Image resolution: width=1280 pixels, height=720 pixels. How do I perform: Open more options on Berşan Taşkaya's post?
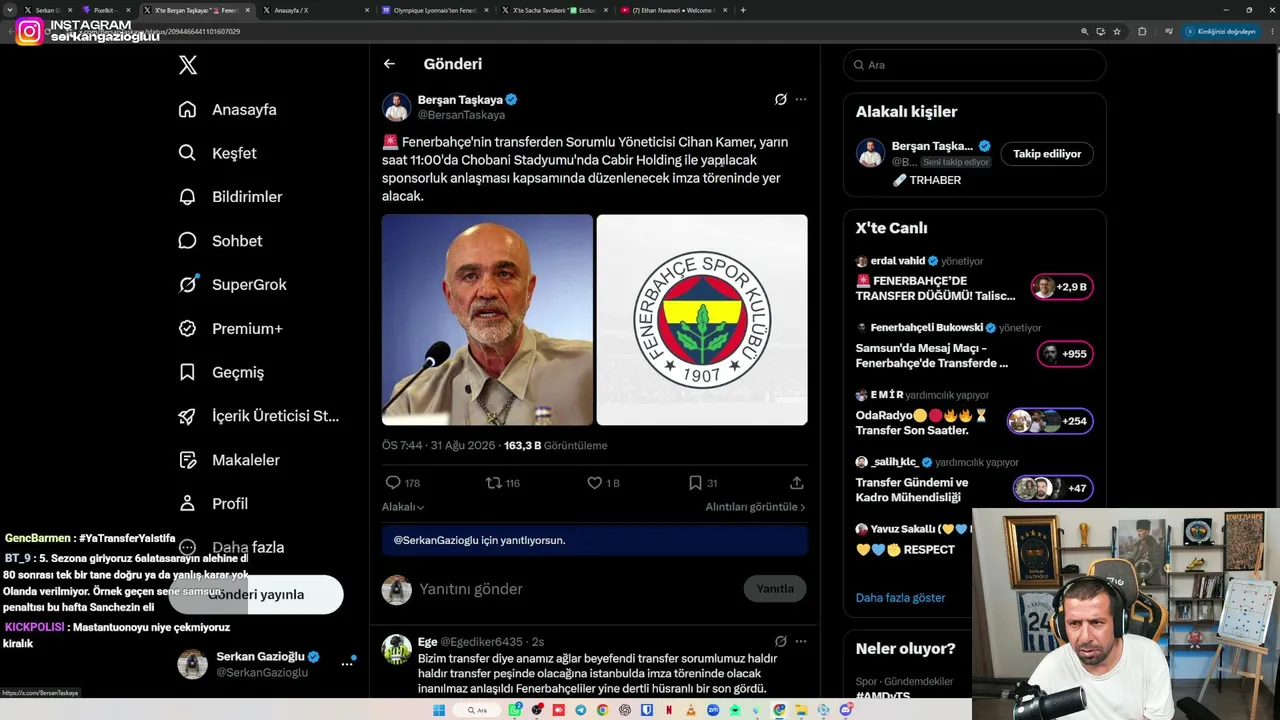(800, 99)
